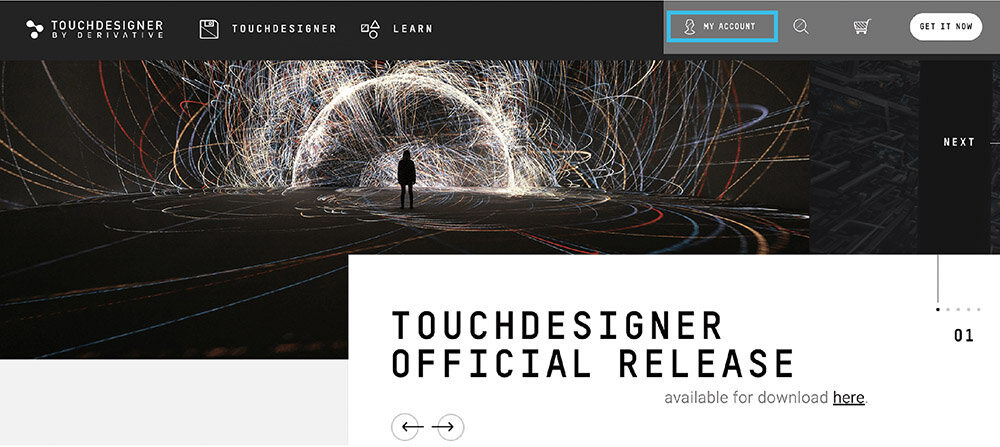Open the TouchDesigner menu item

[x=284, y=29]
